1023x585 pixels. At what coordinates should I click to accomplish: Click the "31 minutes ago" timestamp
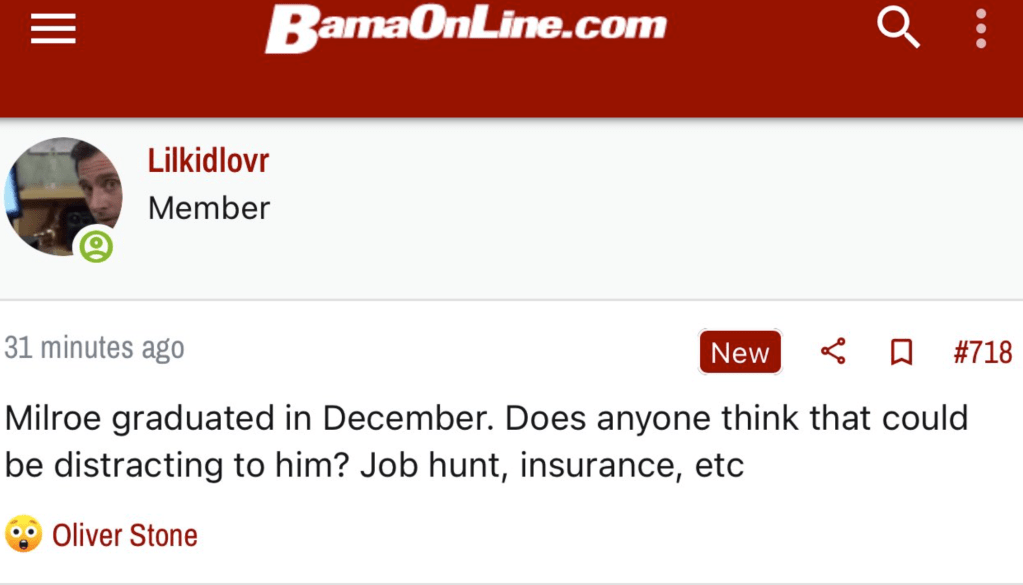tap(95, 348)
